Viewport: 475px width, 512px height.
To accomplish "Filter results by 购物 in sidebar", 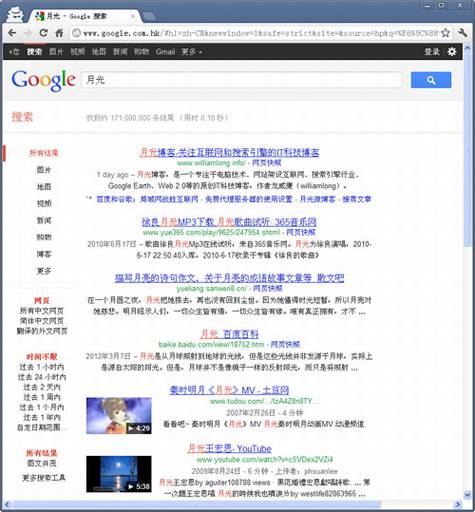I will pyautogui.click(x=44, y=237).
